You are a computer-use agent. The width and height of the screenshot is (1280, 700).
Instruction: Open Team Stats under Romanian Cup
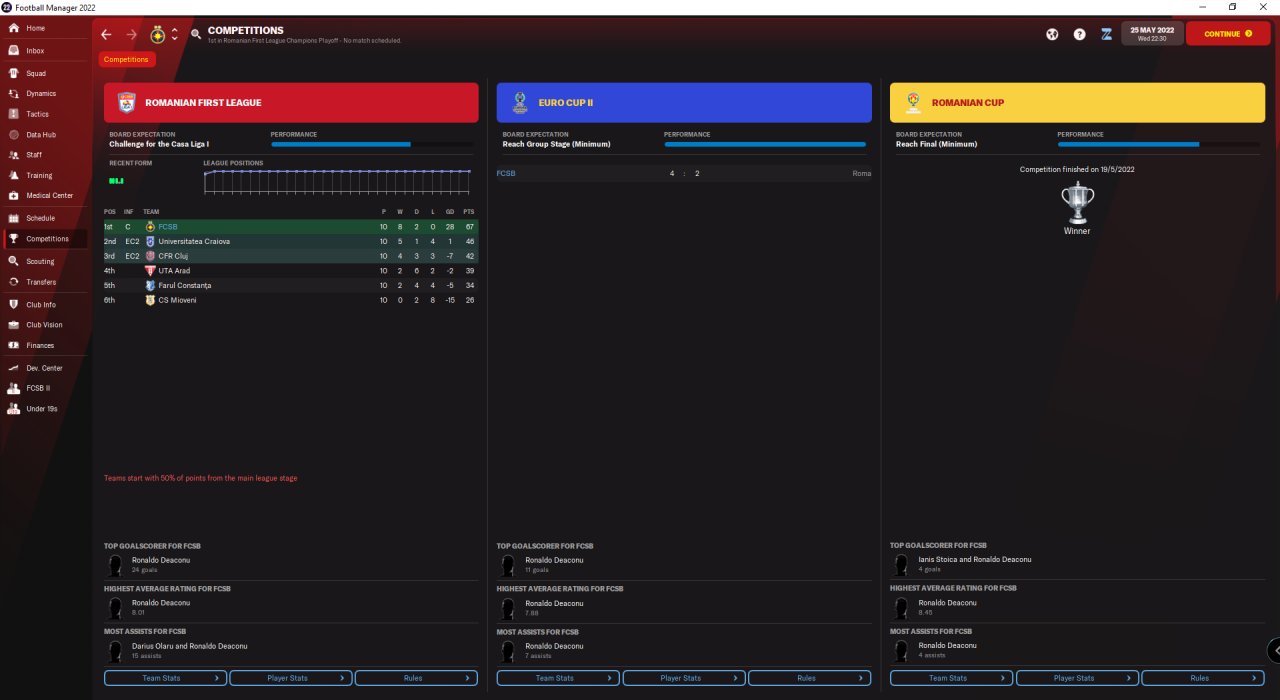[951, 678]
